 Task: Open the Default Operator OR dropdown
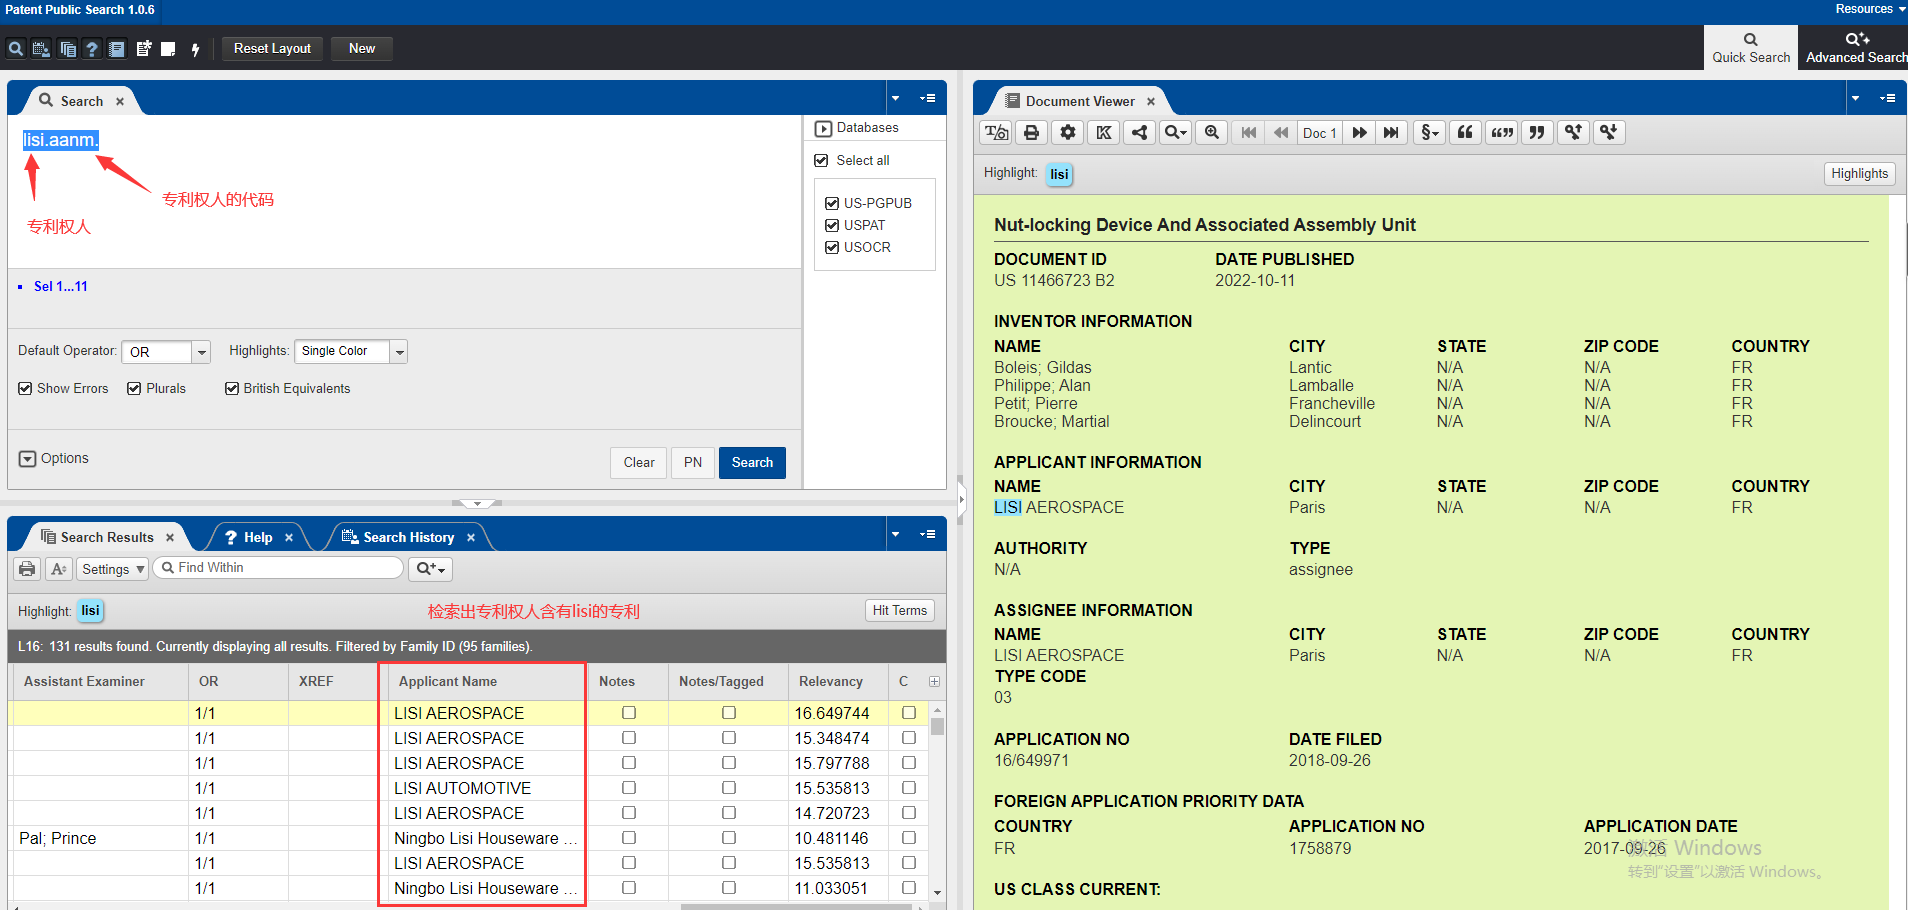pyautogui.click(x=201, y=352)
